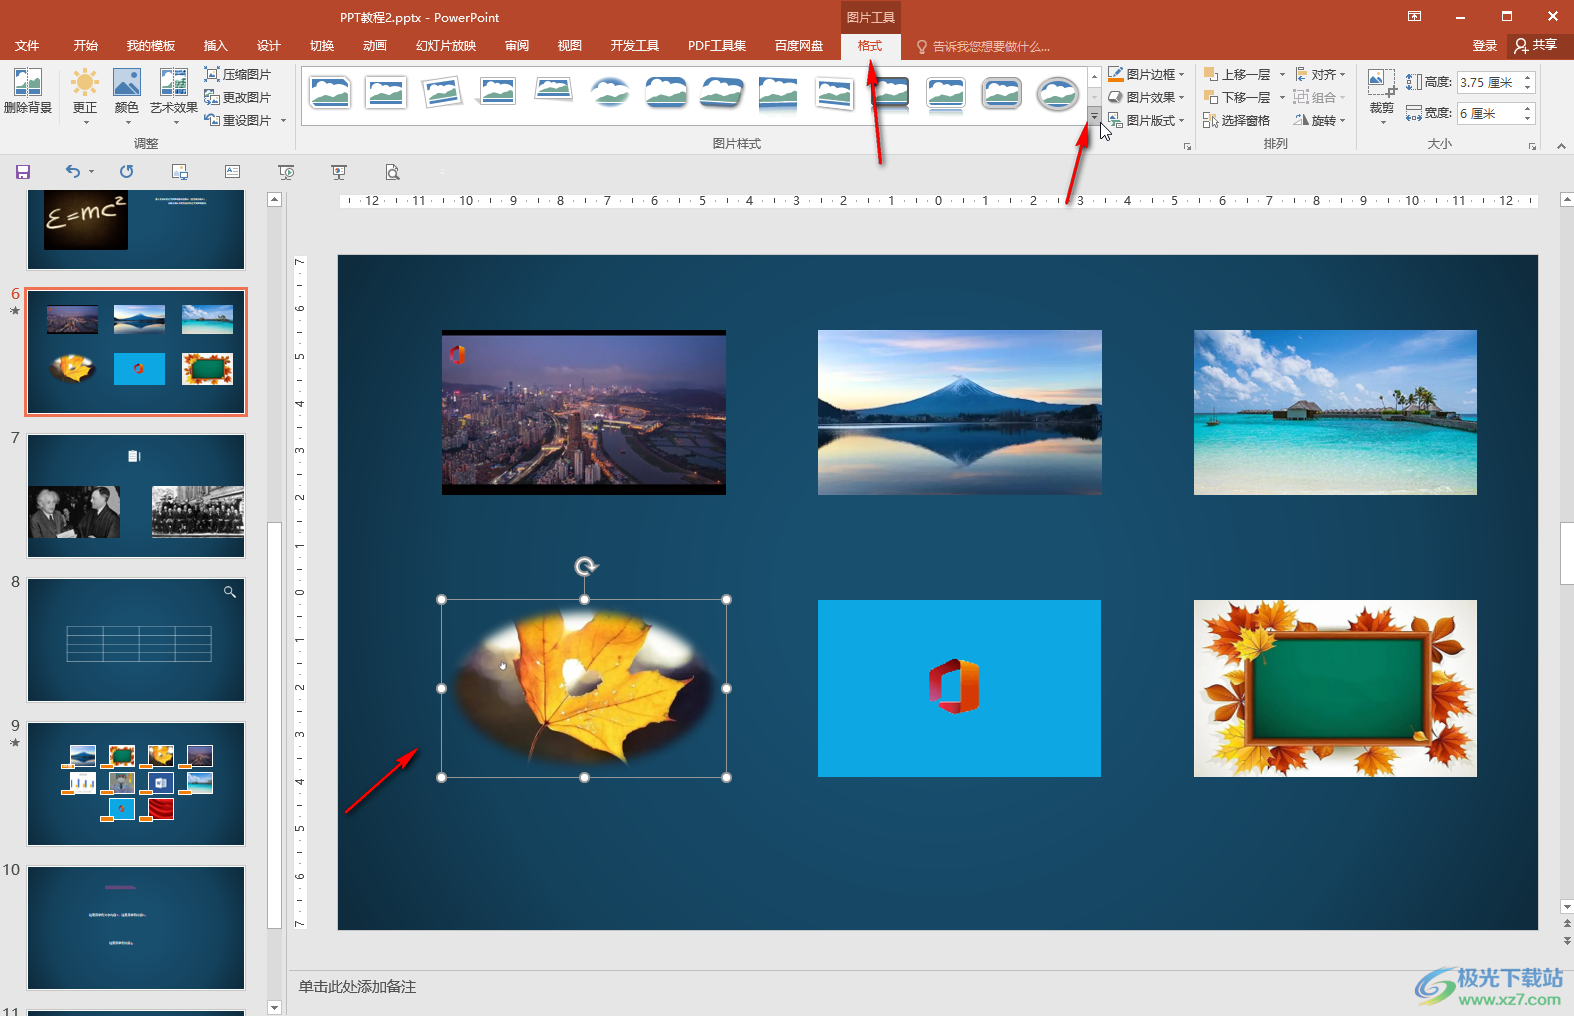The width and height of the screenshot is (1574, 1016).
Task: Open the 对齐 align dropdown
Action: click(1320, 74)
